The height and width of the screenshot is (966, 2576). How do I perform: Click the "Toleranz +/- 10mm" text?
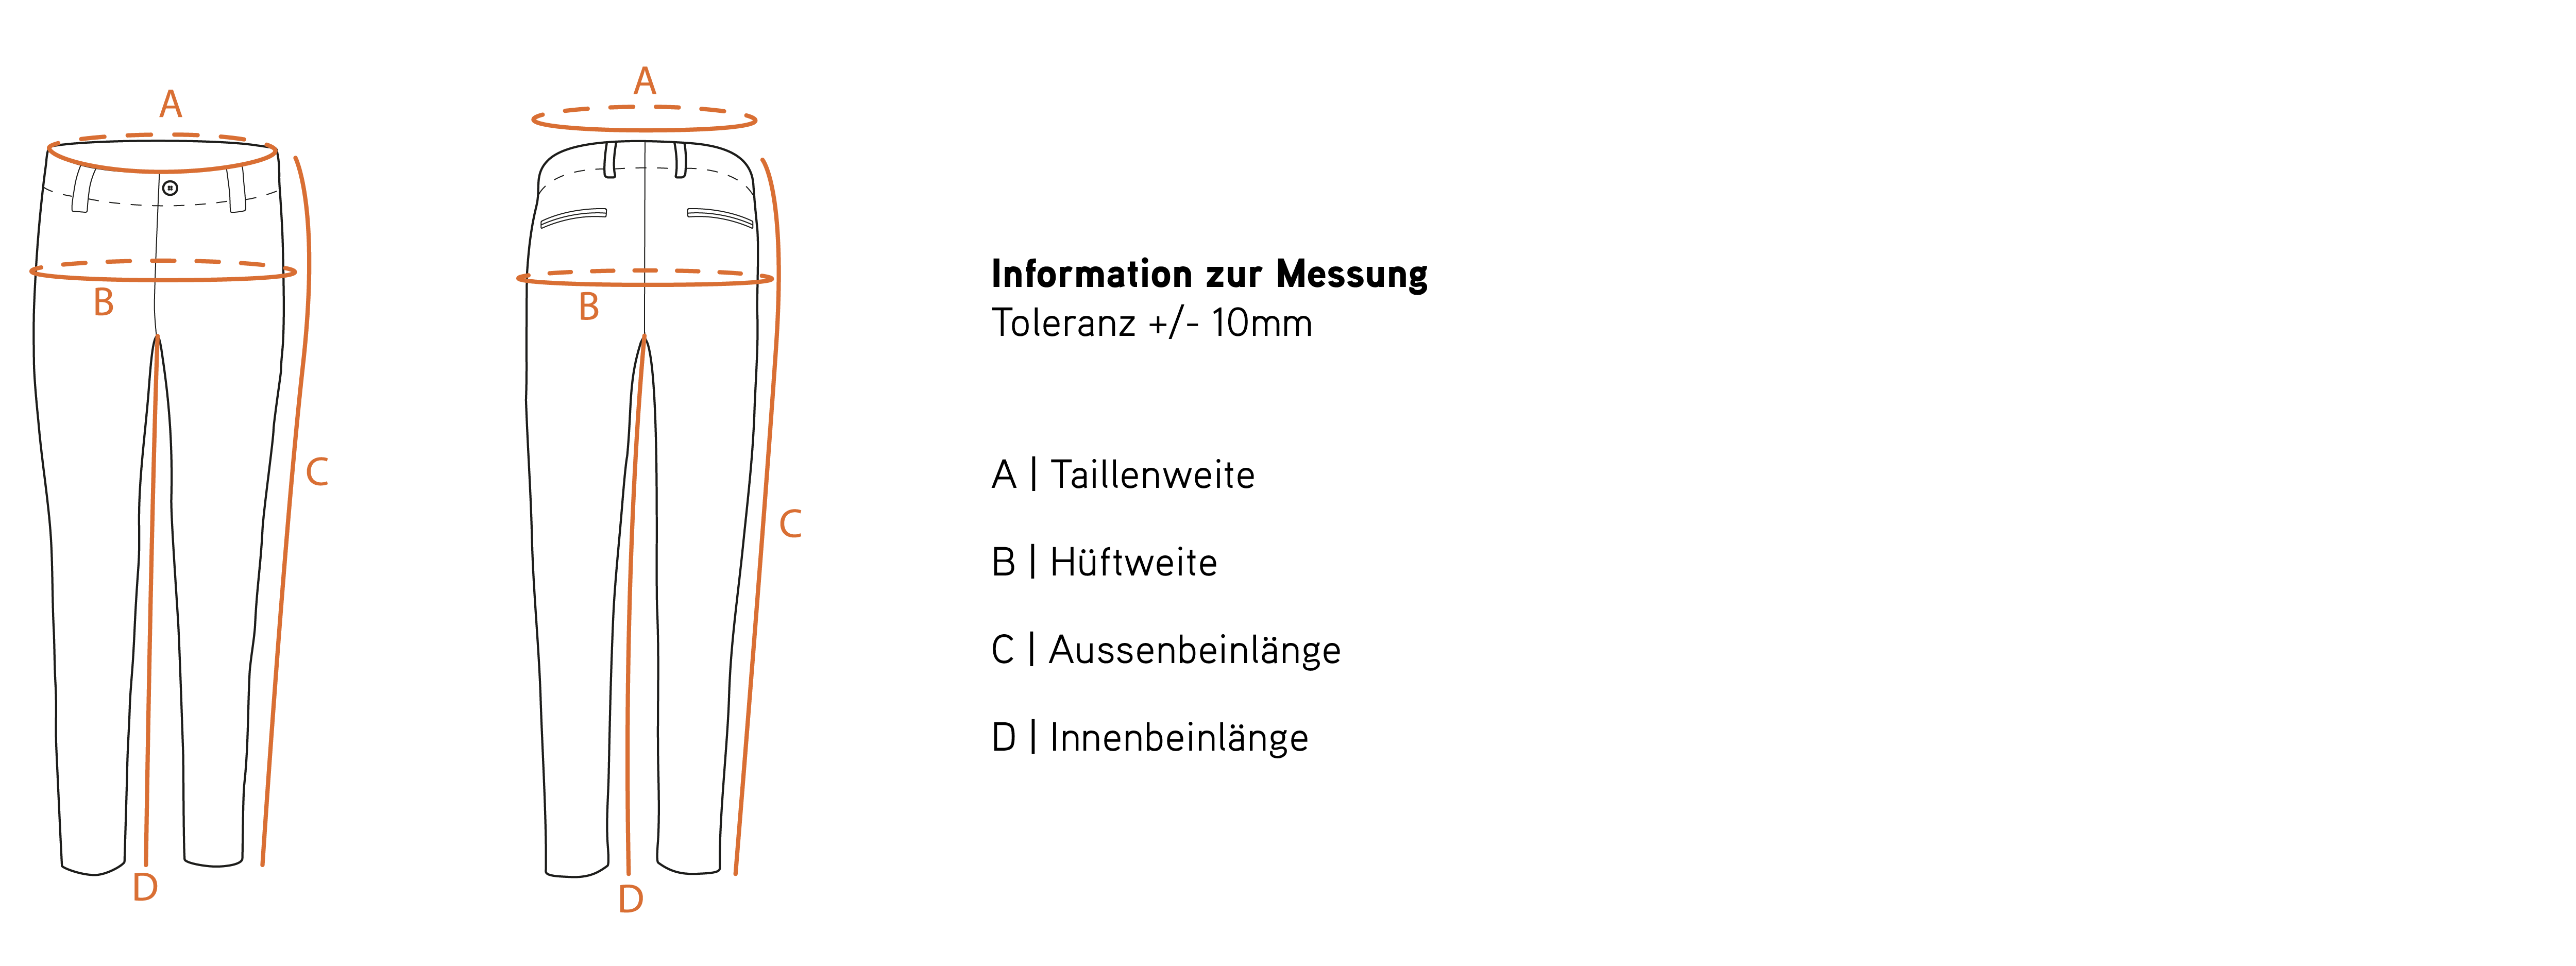pyautogui.click(x=1151, y=323)
